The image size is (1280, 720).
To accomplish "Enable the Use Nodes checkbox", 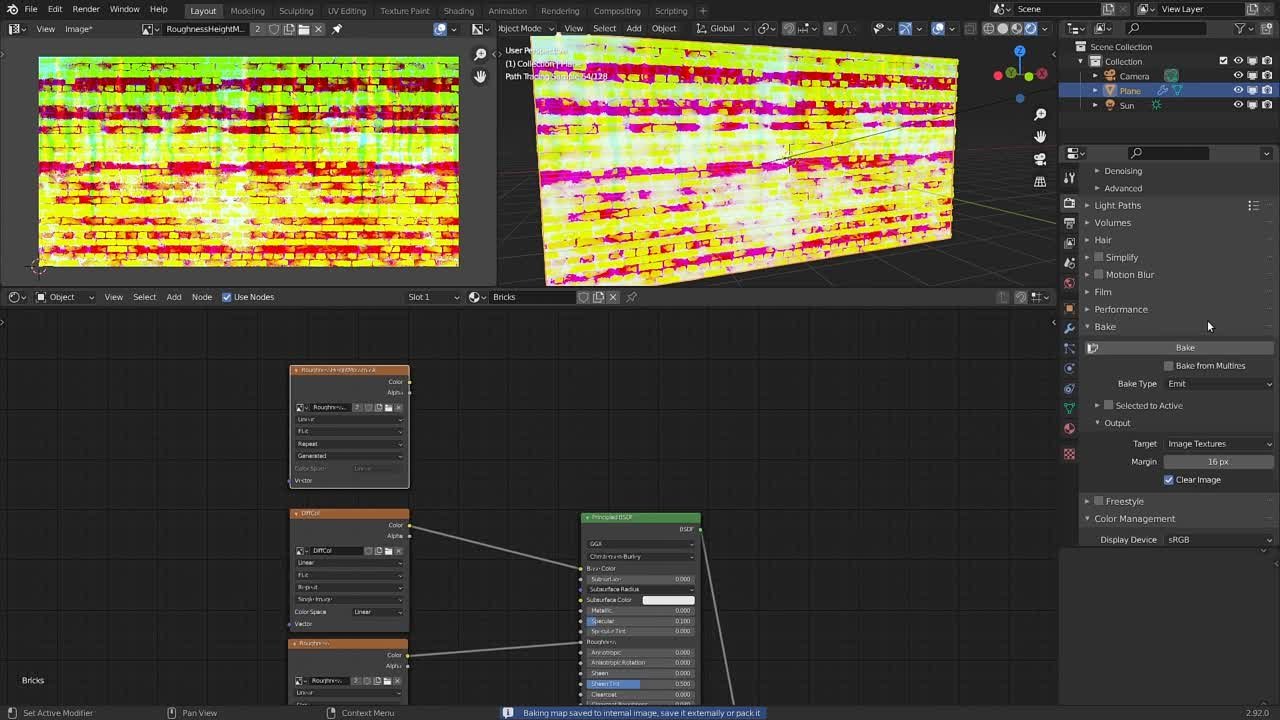I will (227, 297).
